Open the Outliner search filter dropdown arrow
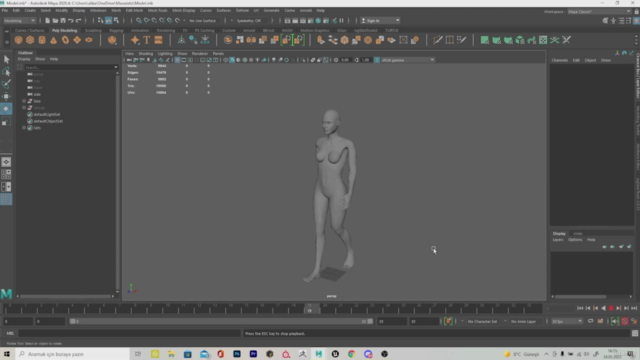 pos(116,67)
